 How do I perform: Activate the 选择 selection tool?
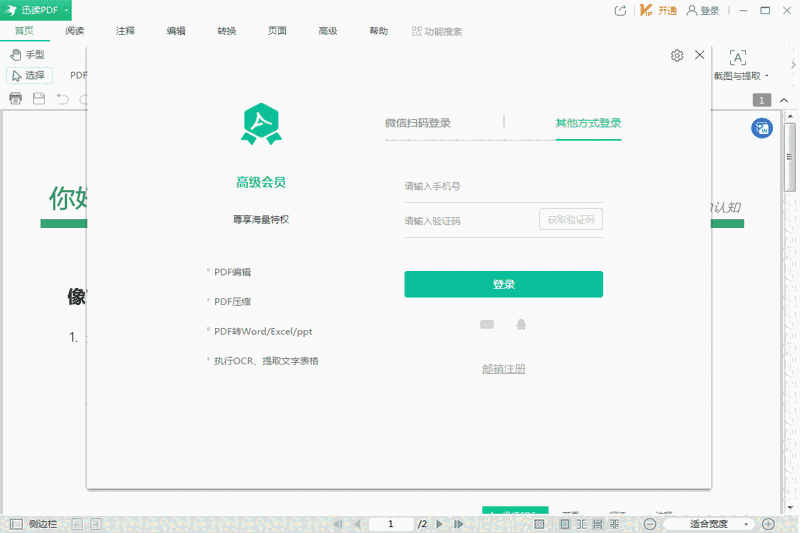click(29, 75)
